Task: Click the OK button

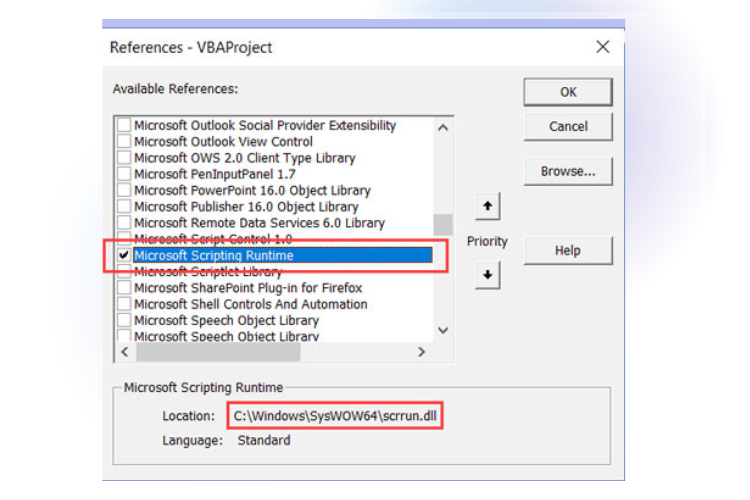Action: click(x=568, y=92)
